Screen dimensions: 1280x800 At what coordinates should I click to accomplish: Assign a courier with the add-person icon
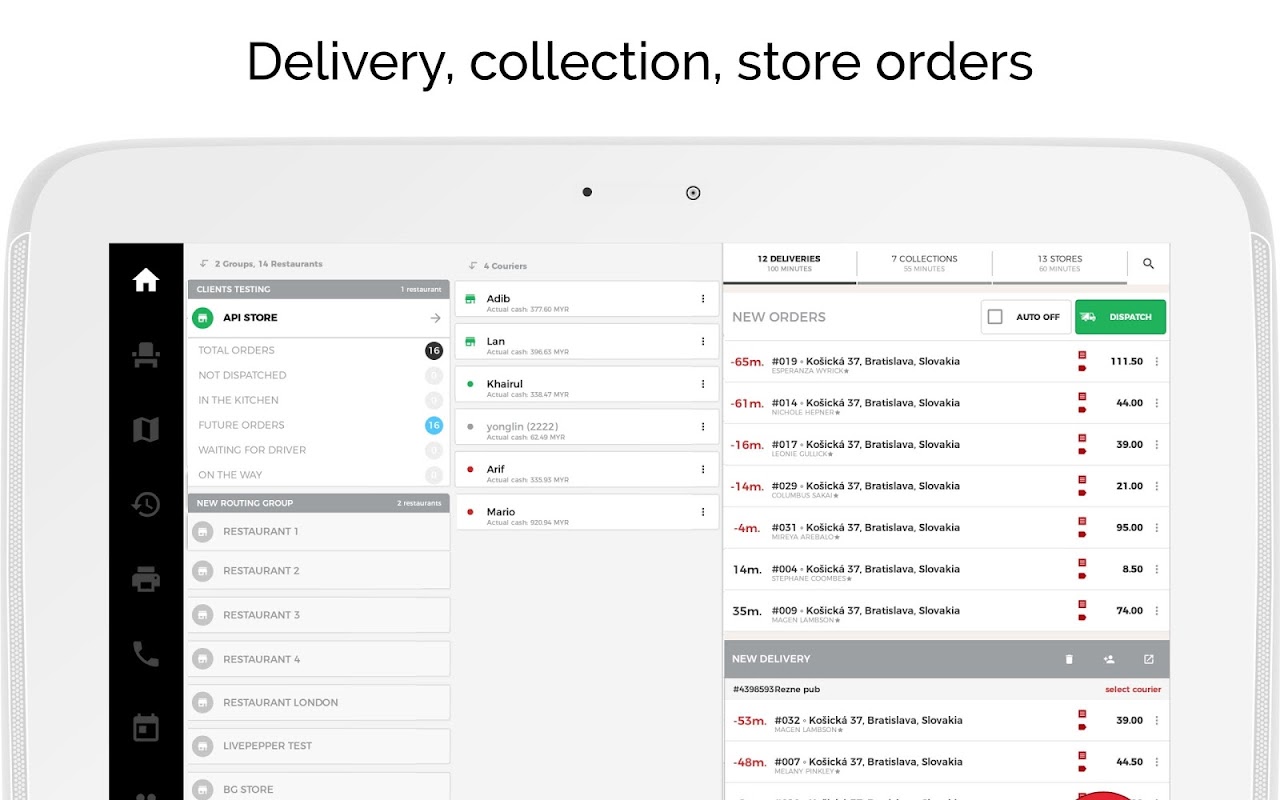click(1109, 659)
